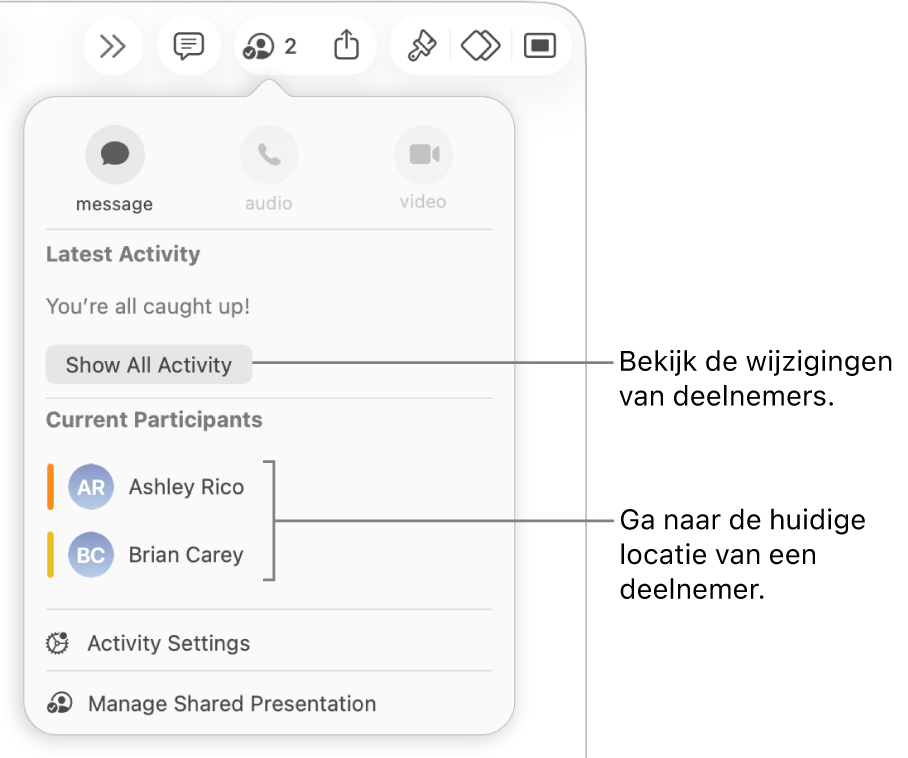Click the 'Latest Activity' heading

[123, 254]
